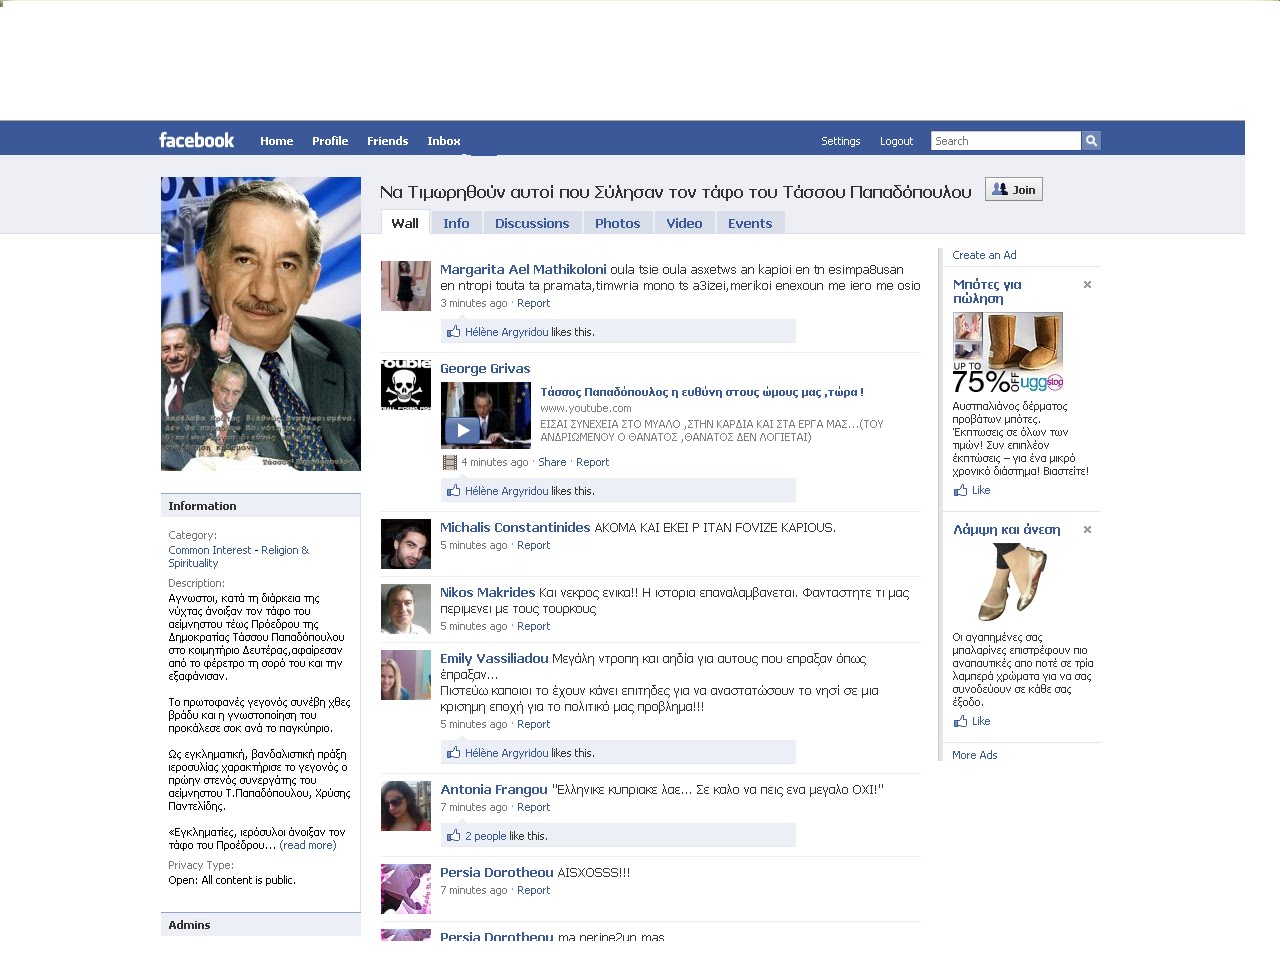This screenshot has width=1280, height=961.
Task: Report Emily Vassiliadou's post
Action: (x=533, y=724)
